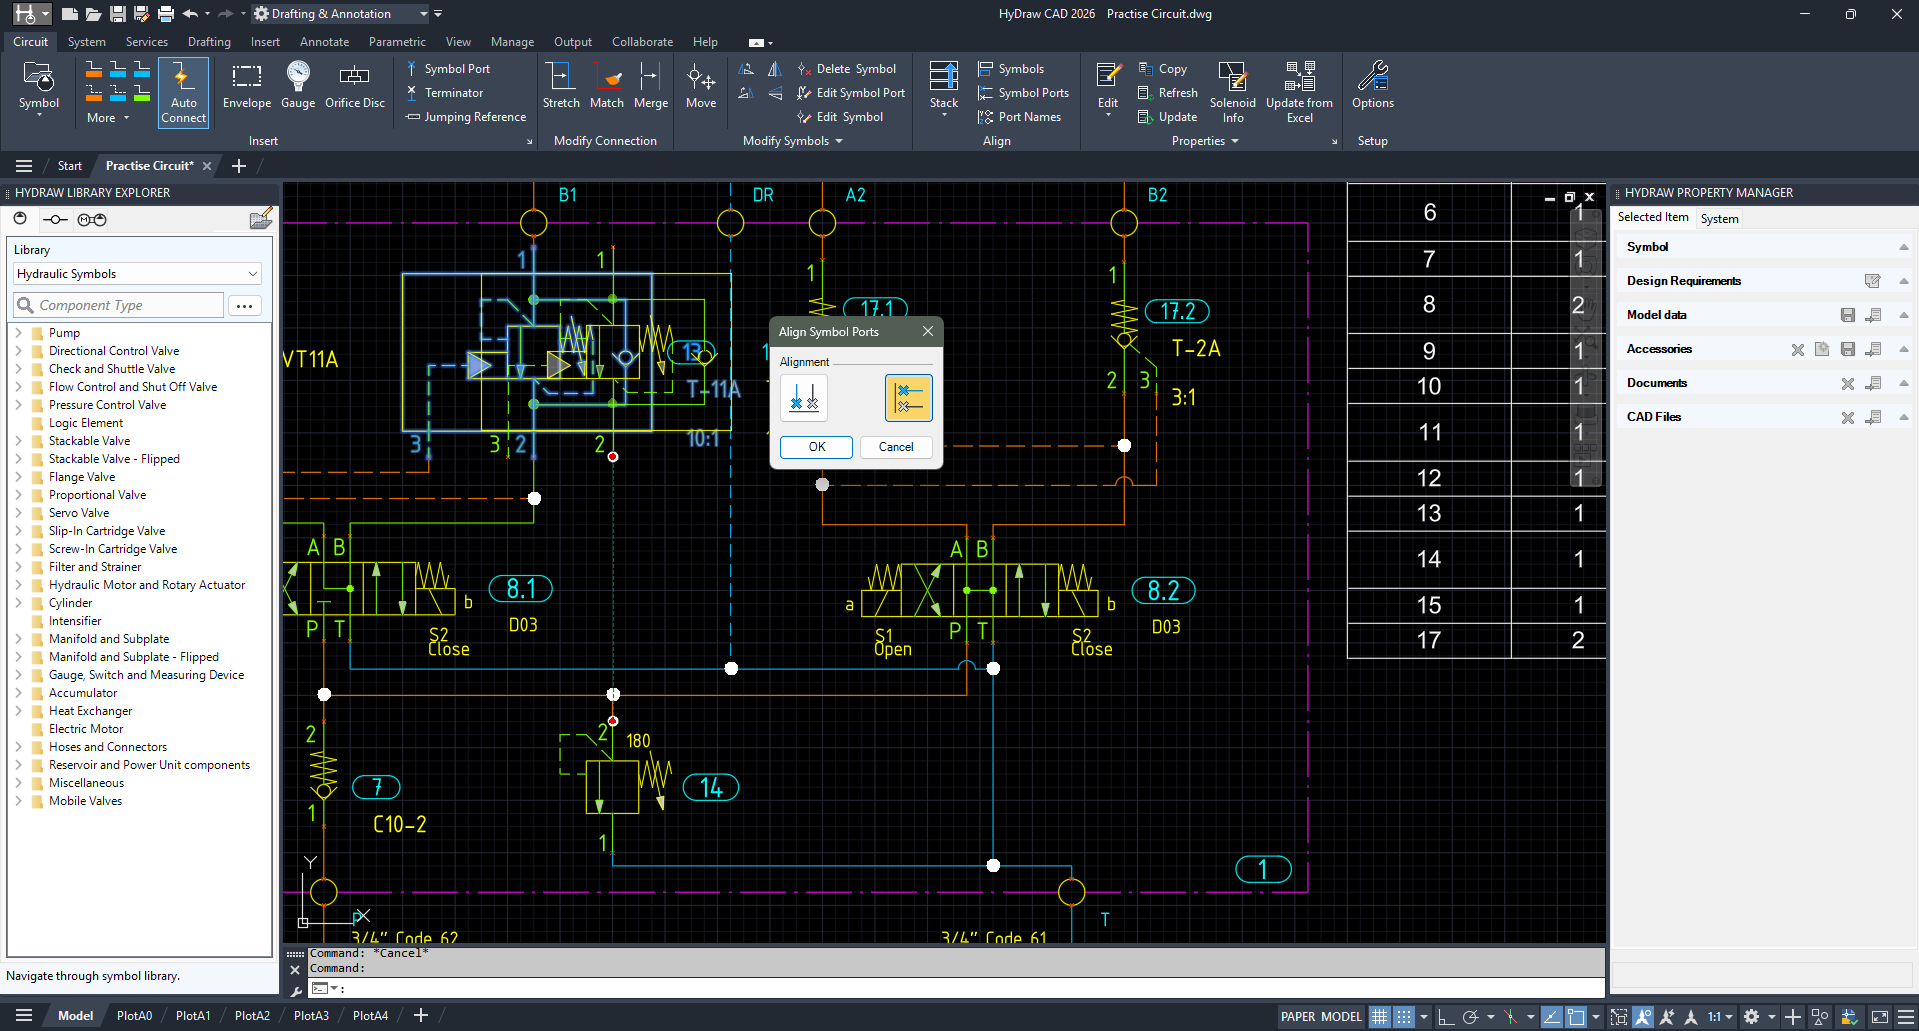Screen dimensions: 1919x1031
Task: Switch to the Annotate ribbon tab
Action: coord(324,41)
